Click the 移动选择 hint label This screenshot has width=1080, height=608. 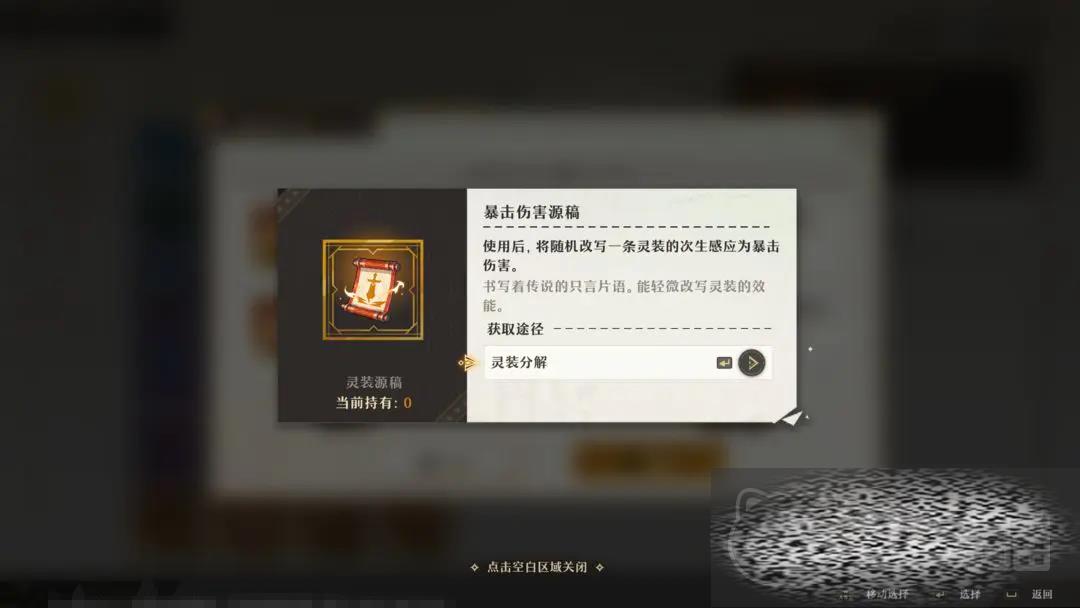pyautogui.click(x=886, y=594)
